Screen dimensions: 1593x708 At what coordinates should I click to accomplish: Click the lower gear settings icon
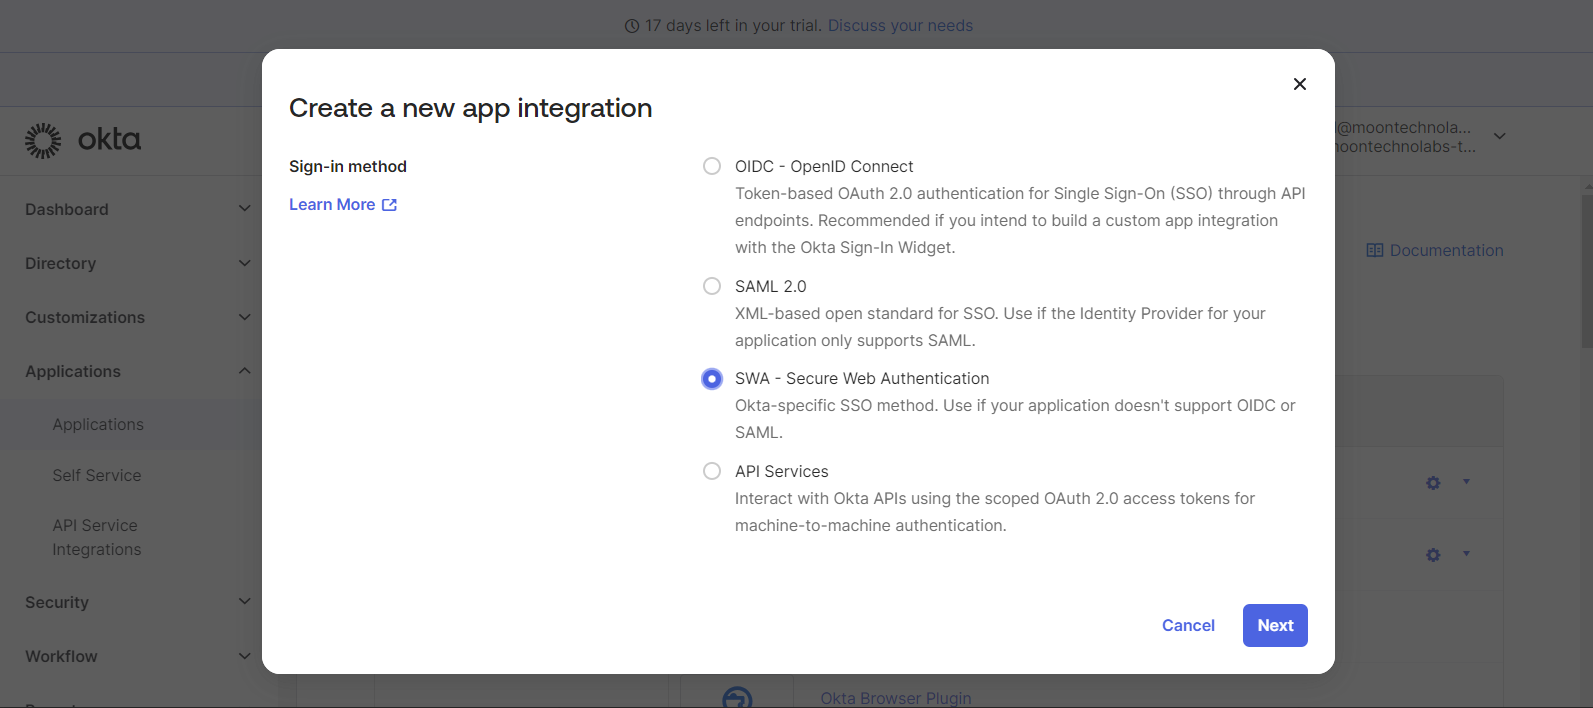click(1433, 555)
